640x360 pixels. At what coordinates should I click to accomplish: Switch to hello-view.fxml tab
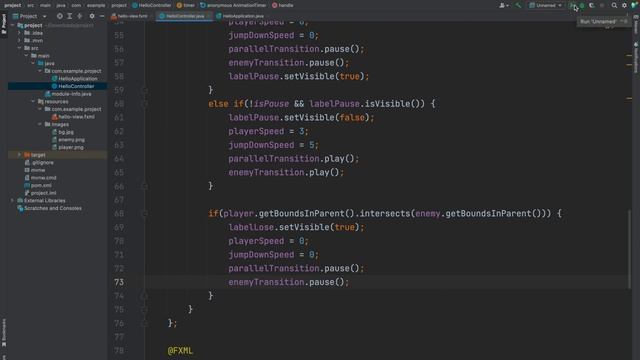coord(129,16)
